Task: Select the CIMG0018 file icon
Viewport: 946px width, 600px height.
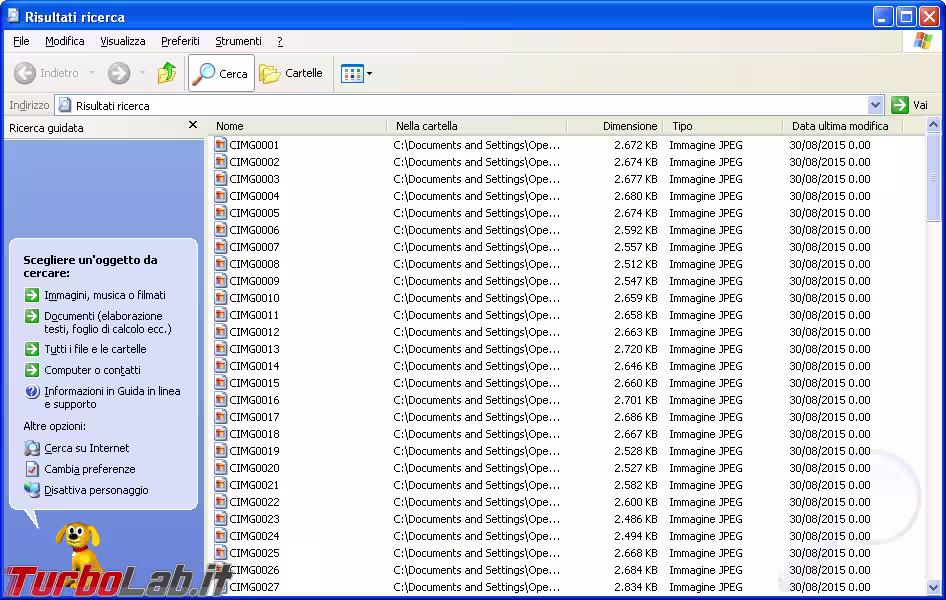Action: coord(221,434)
